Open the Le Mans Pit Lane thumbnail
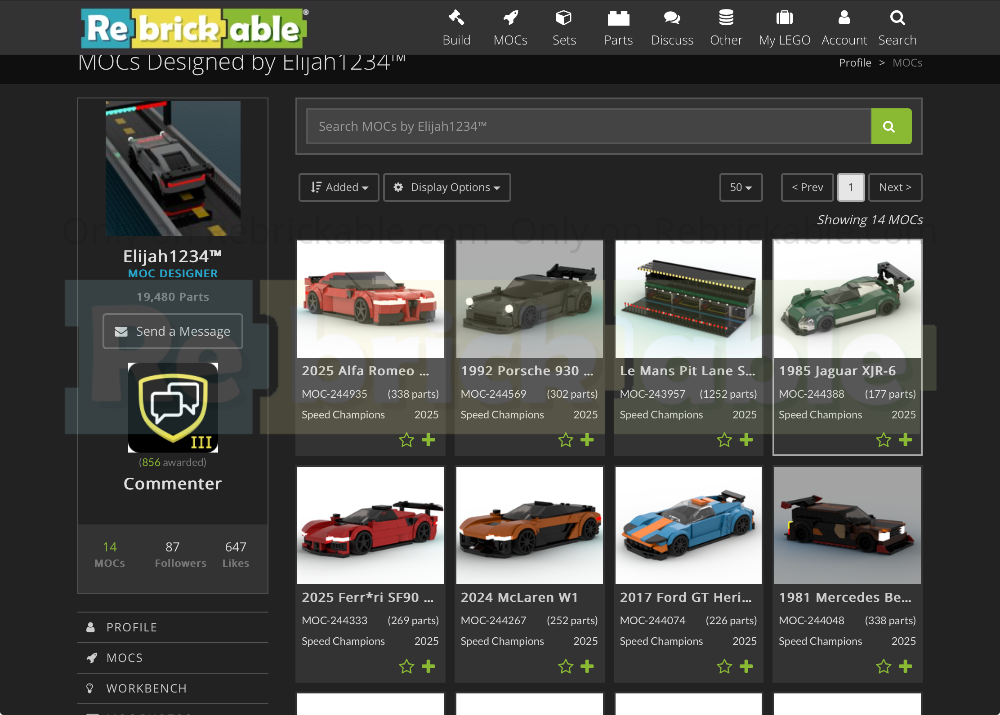 click(x=688, y=299)
